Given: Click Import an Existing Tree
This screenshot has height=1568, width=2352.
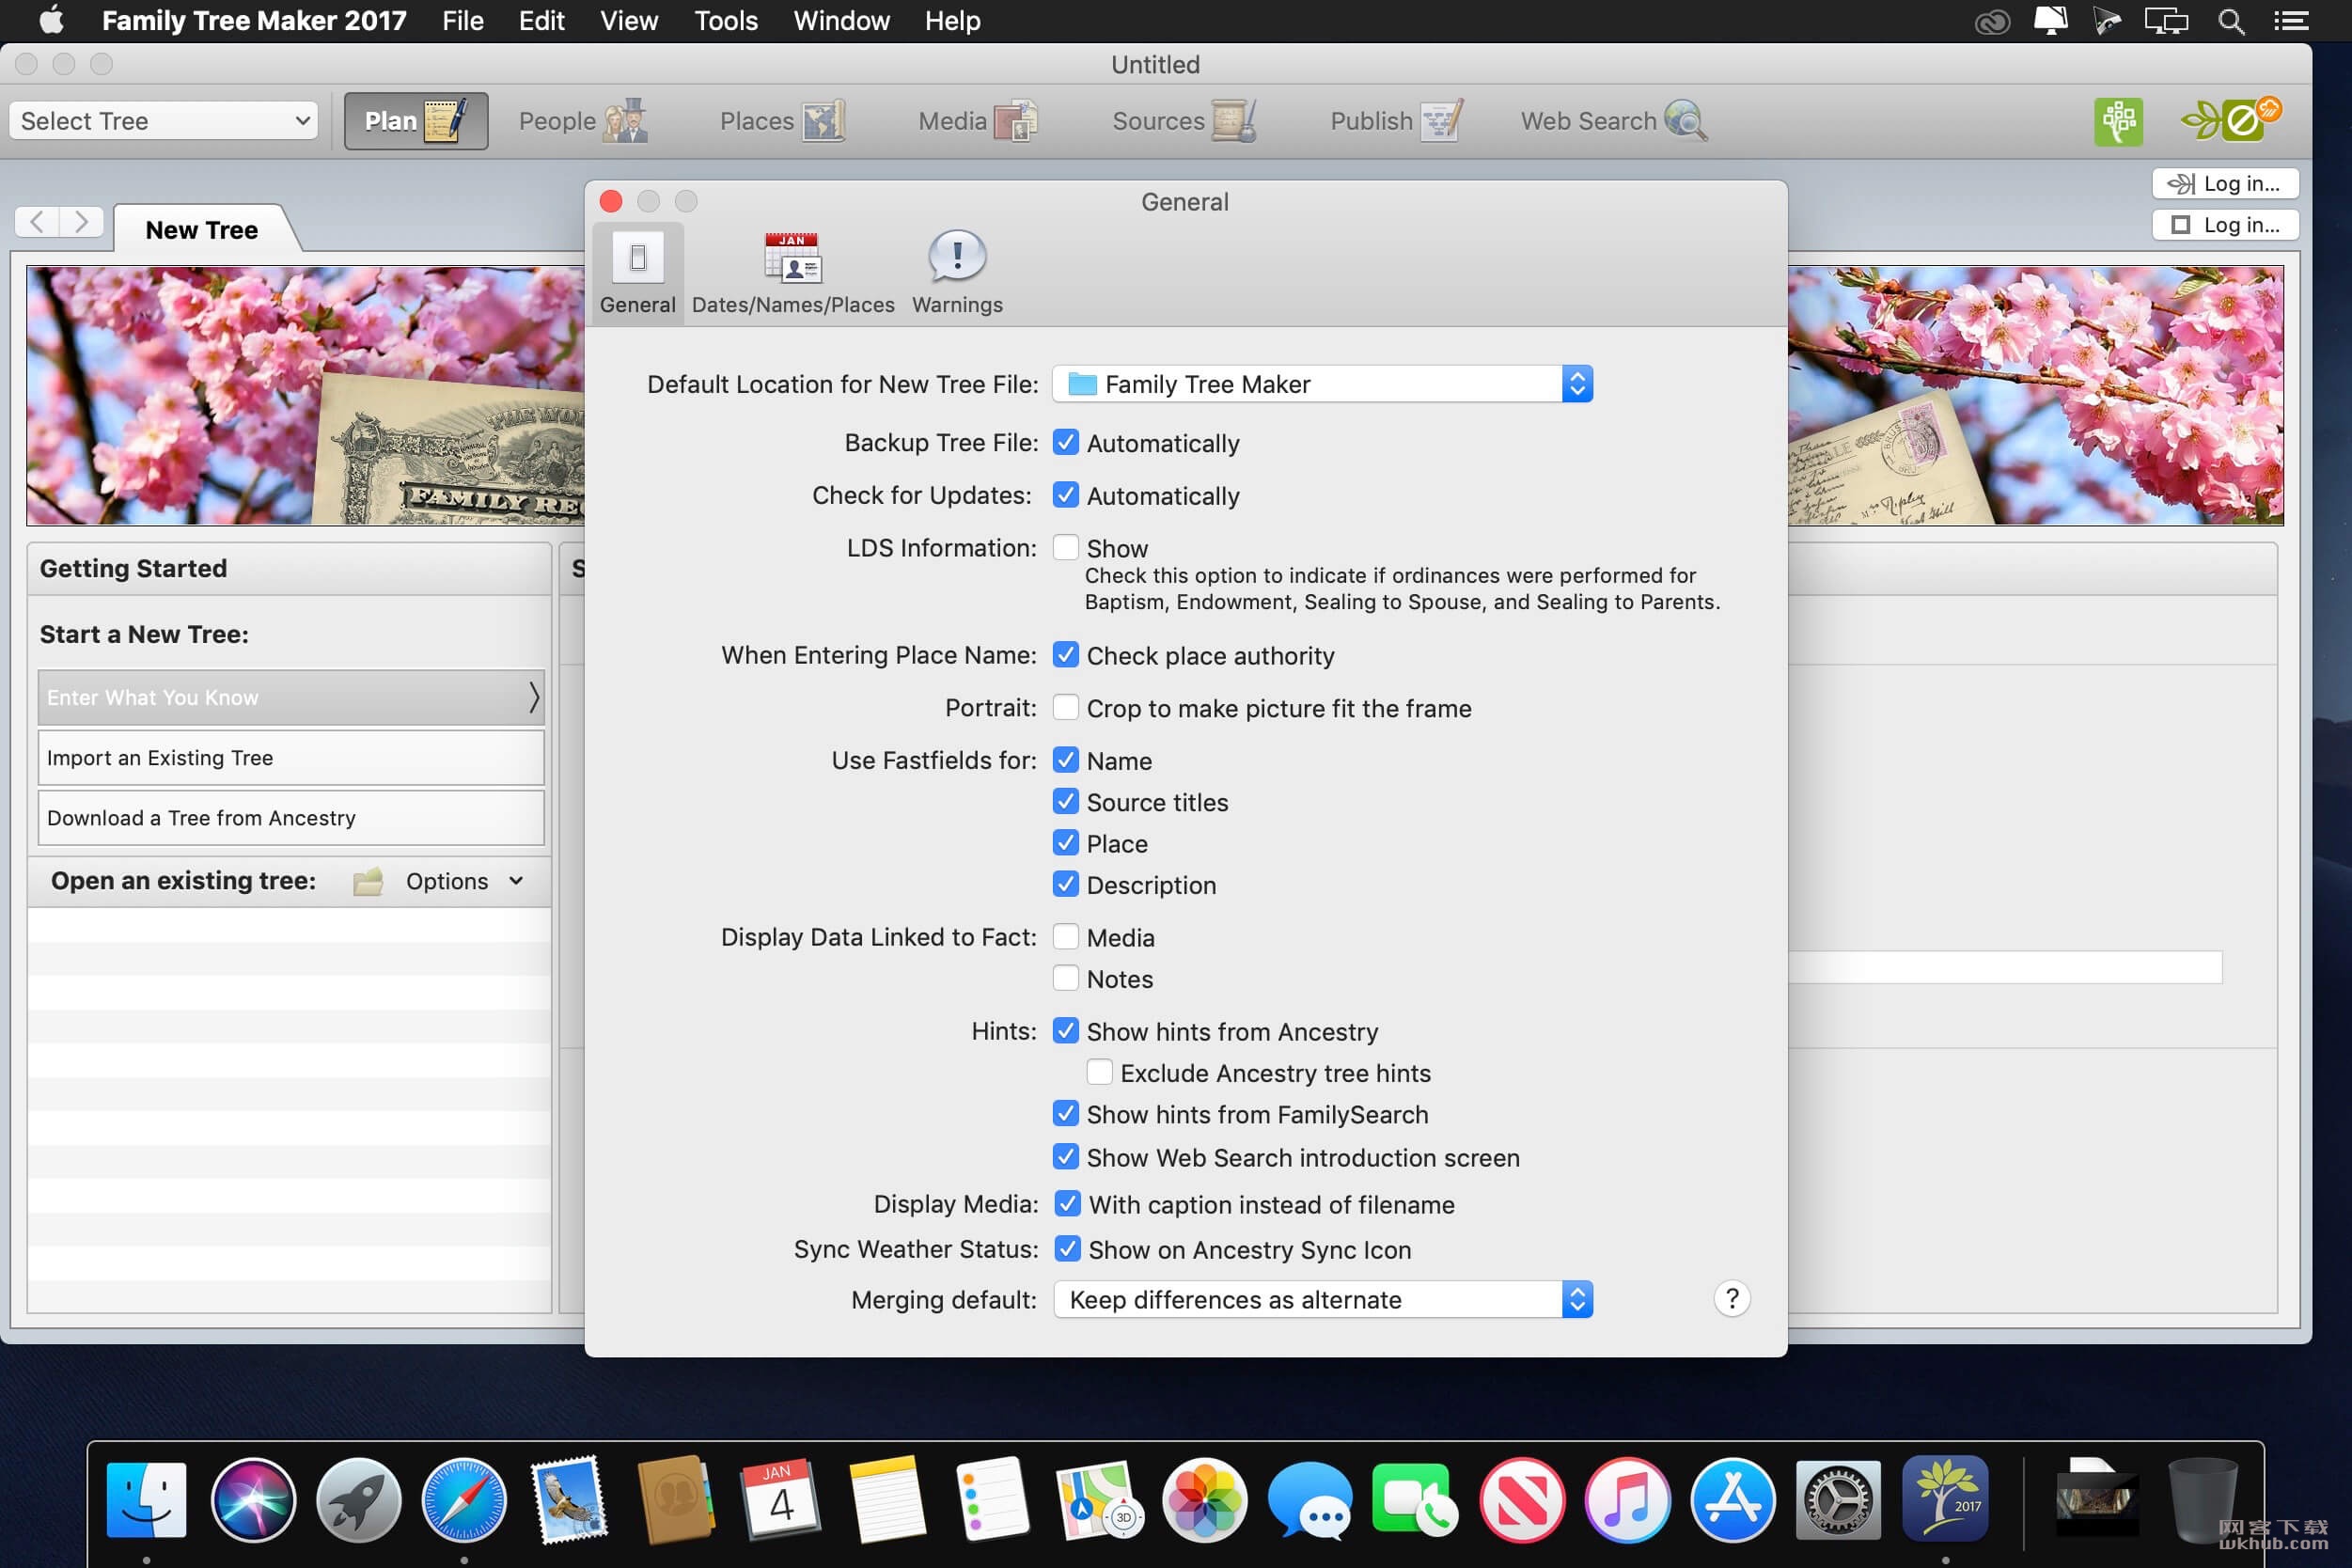Looking at the screenshot, I should (291, 757).
